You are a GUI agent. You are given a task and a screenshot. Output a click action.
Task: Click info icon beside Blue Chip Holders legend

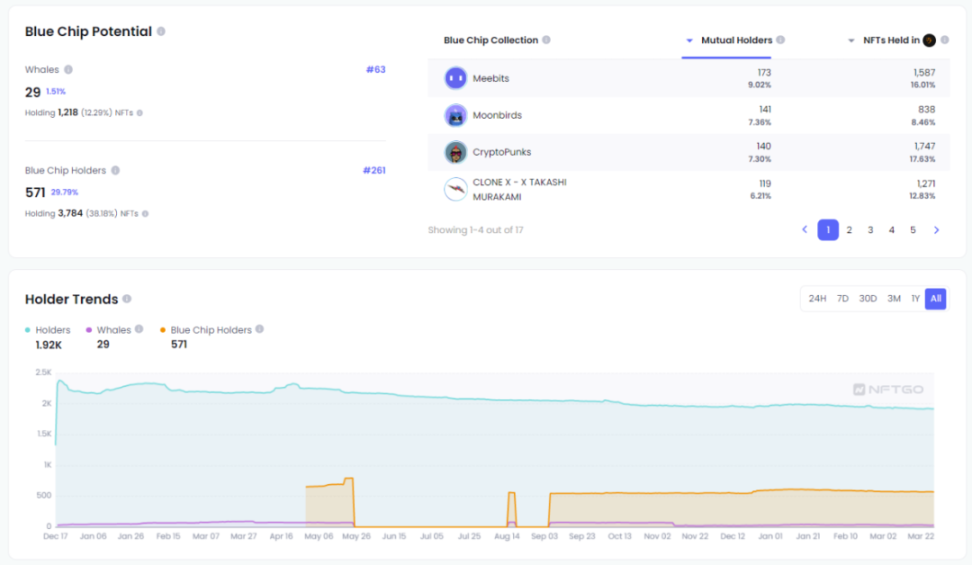260,329
